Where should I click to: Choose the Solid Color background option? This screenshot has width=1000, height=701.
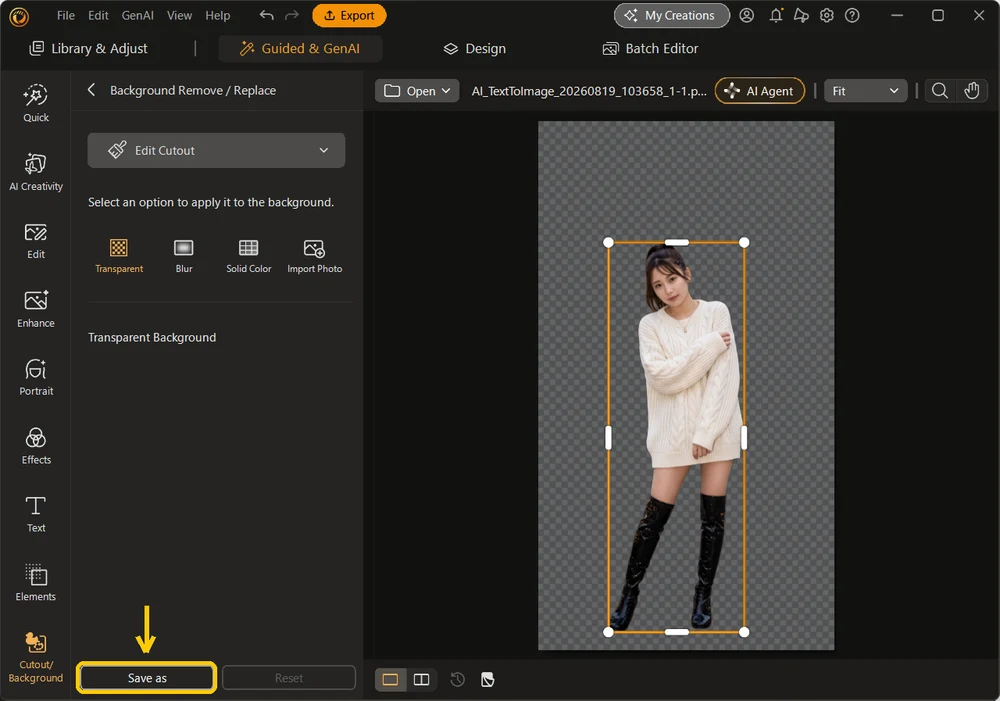[x=249, y=256]
